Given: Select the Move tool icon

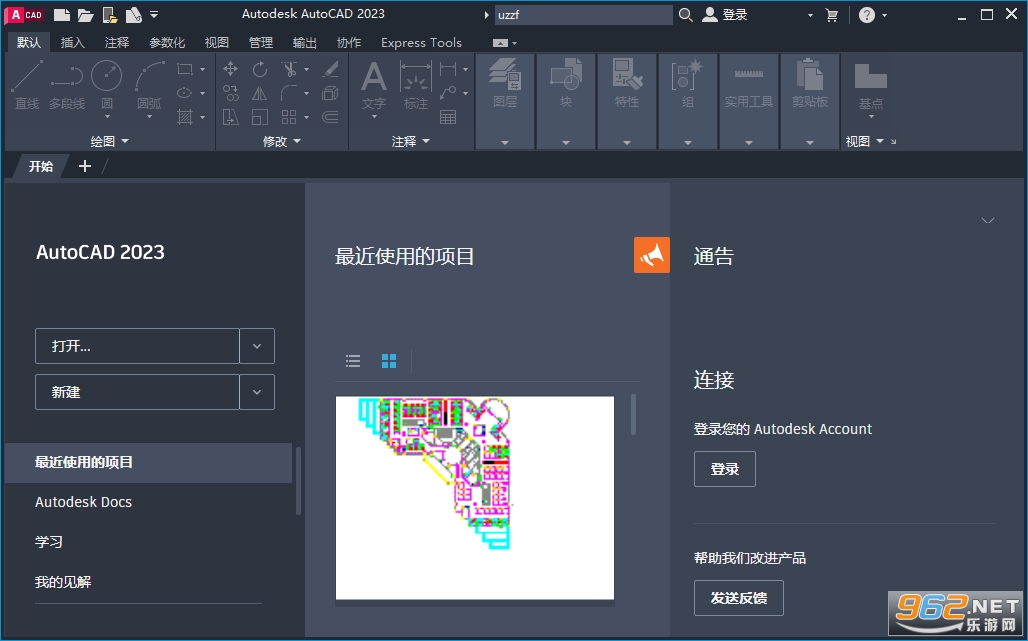Looking at the screenshot, I should [x=230, y=69].
